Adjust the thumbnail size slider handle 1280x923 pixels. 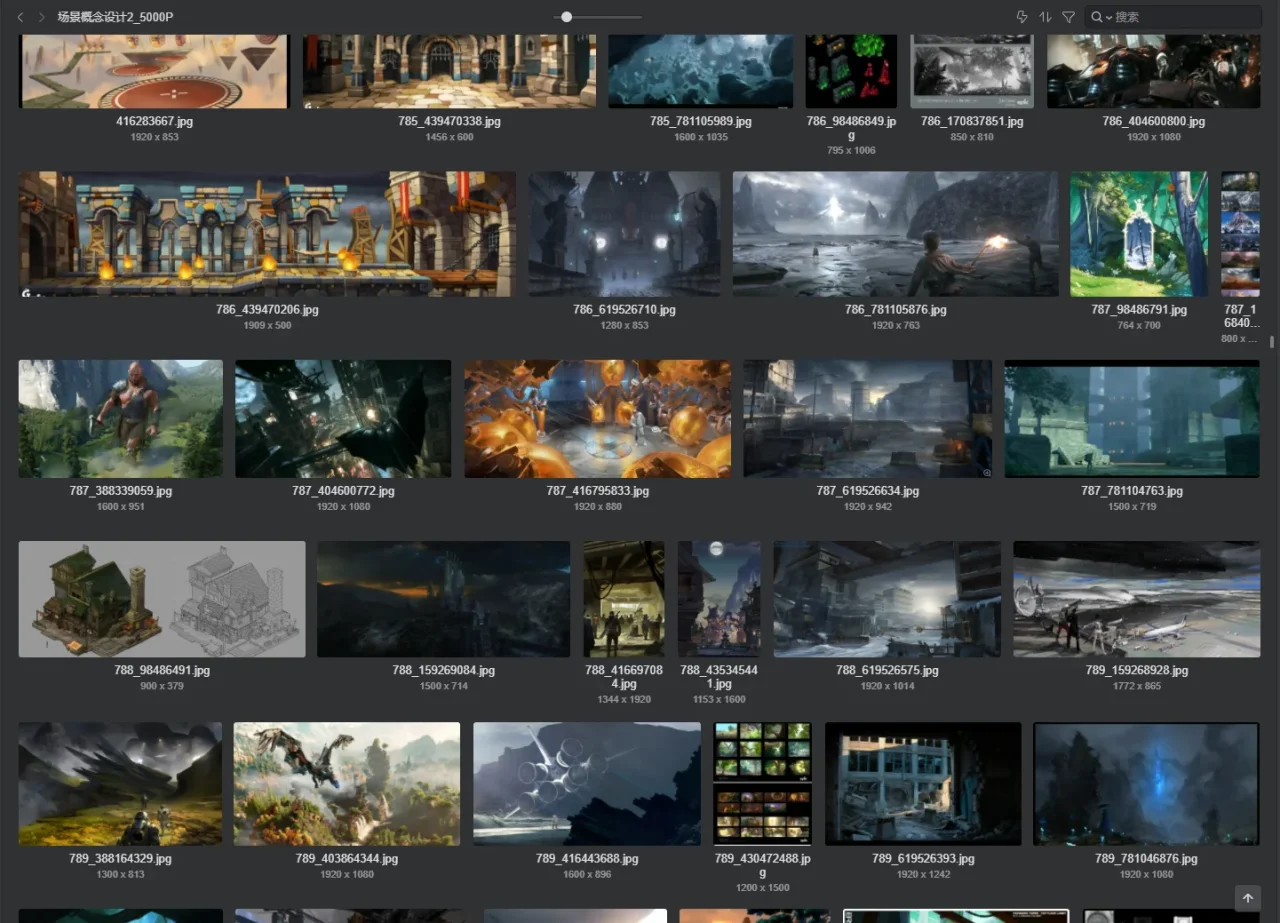click(x=567, y=17)
